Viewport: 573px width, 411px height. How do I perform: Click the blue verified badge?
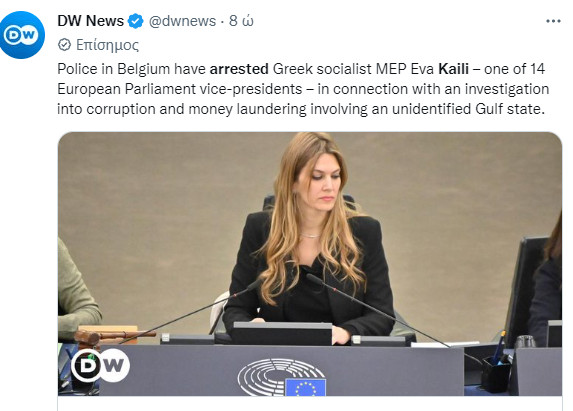(135, 21)
